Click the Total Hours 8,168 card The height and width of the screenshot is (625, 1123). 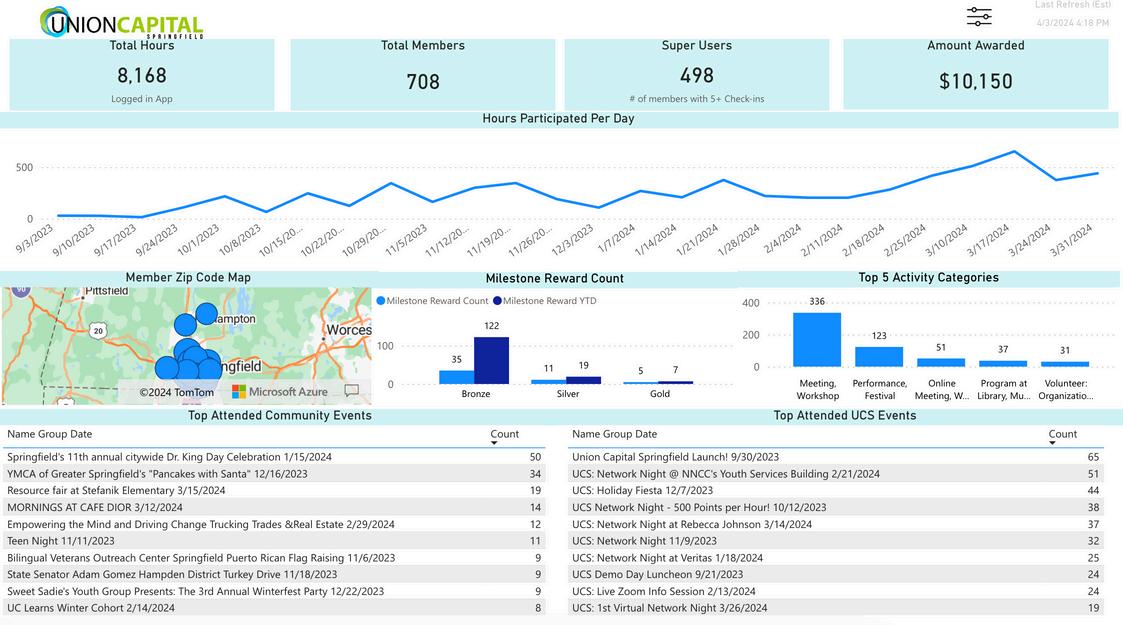pos(142,74)
